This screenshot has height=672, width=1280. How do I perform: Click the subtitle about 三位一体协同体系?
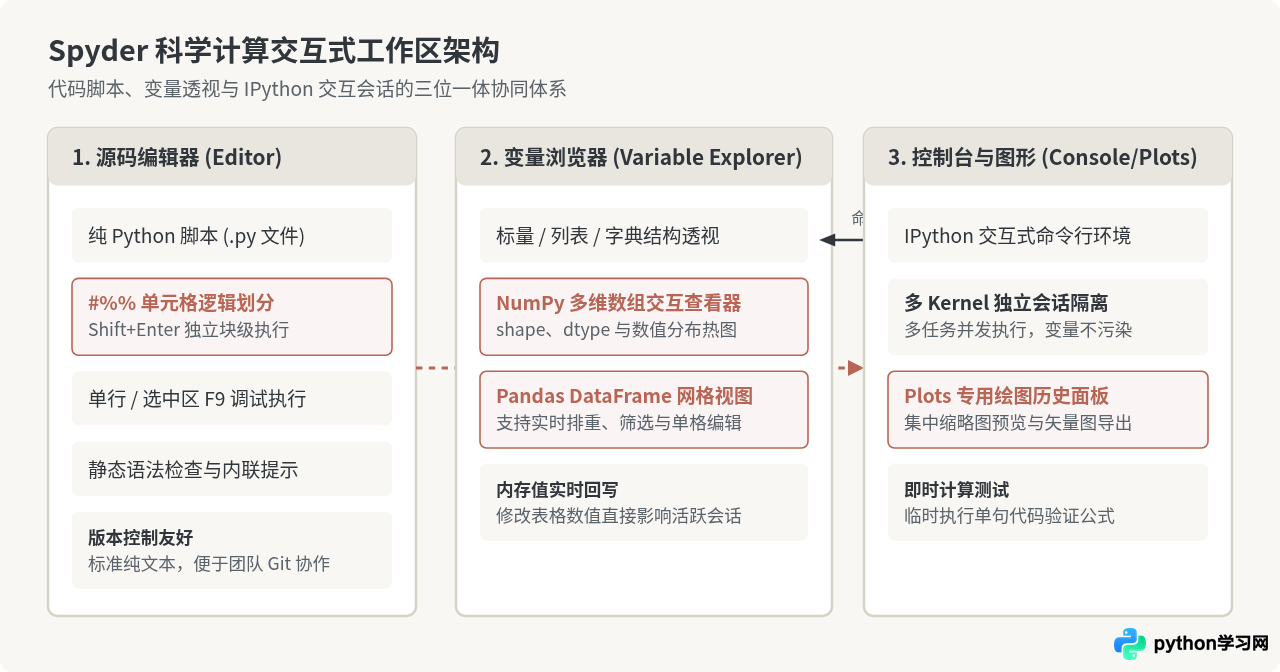(307, 89)
